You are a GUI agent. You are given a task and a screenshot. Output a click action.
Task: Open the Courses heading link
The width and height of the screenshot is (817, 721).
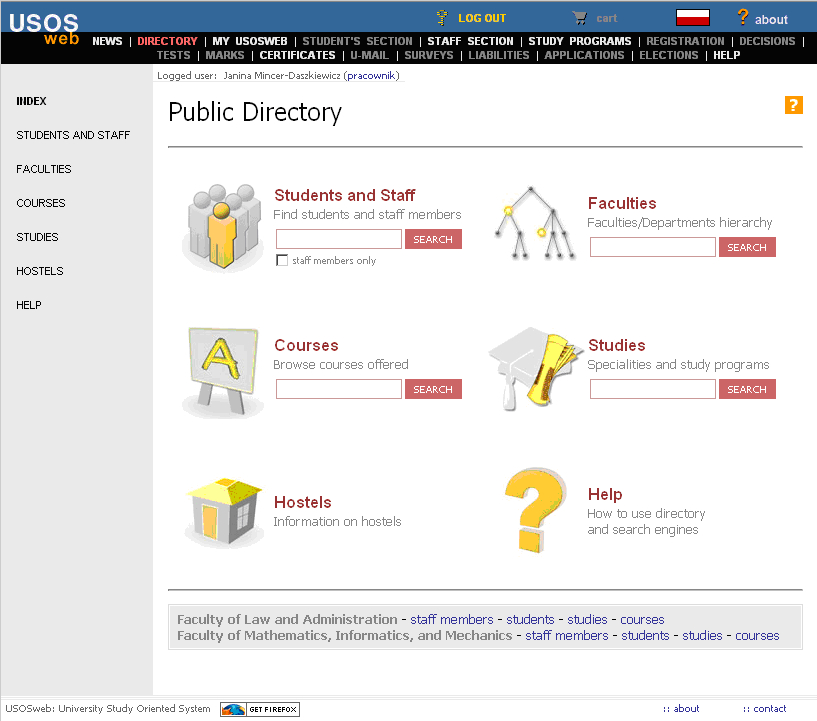coord(306,345)
